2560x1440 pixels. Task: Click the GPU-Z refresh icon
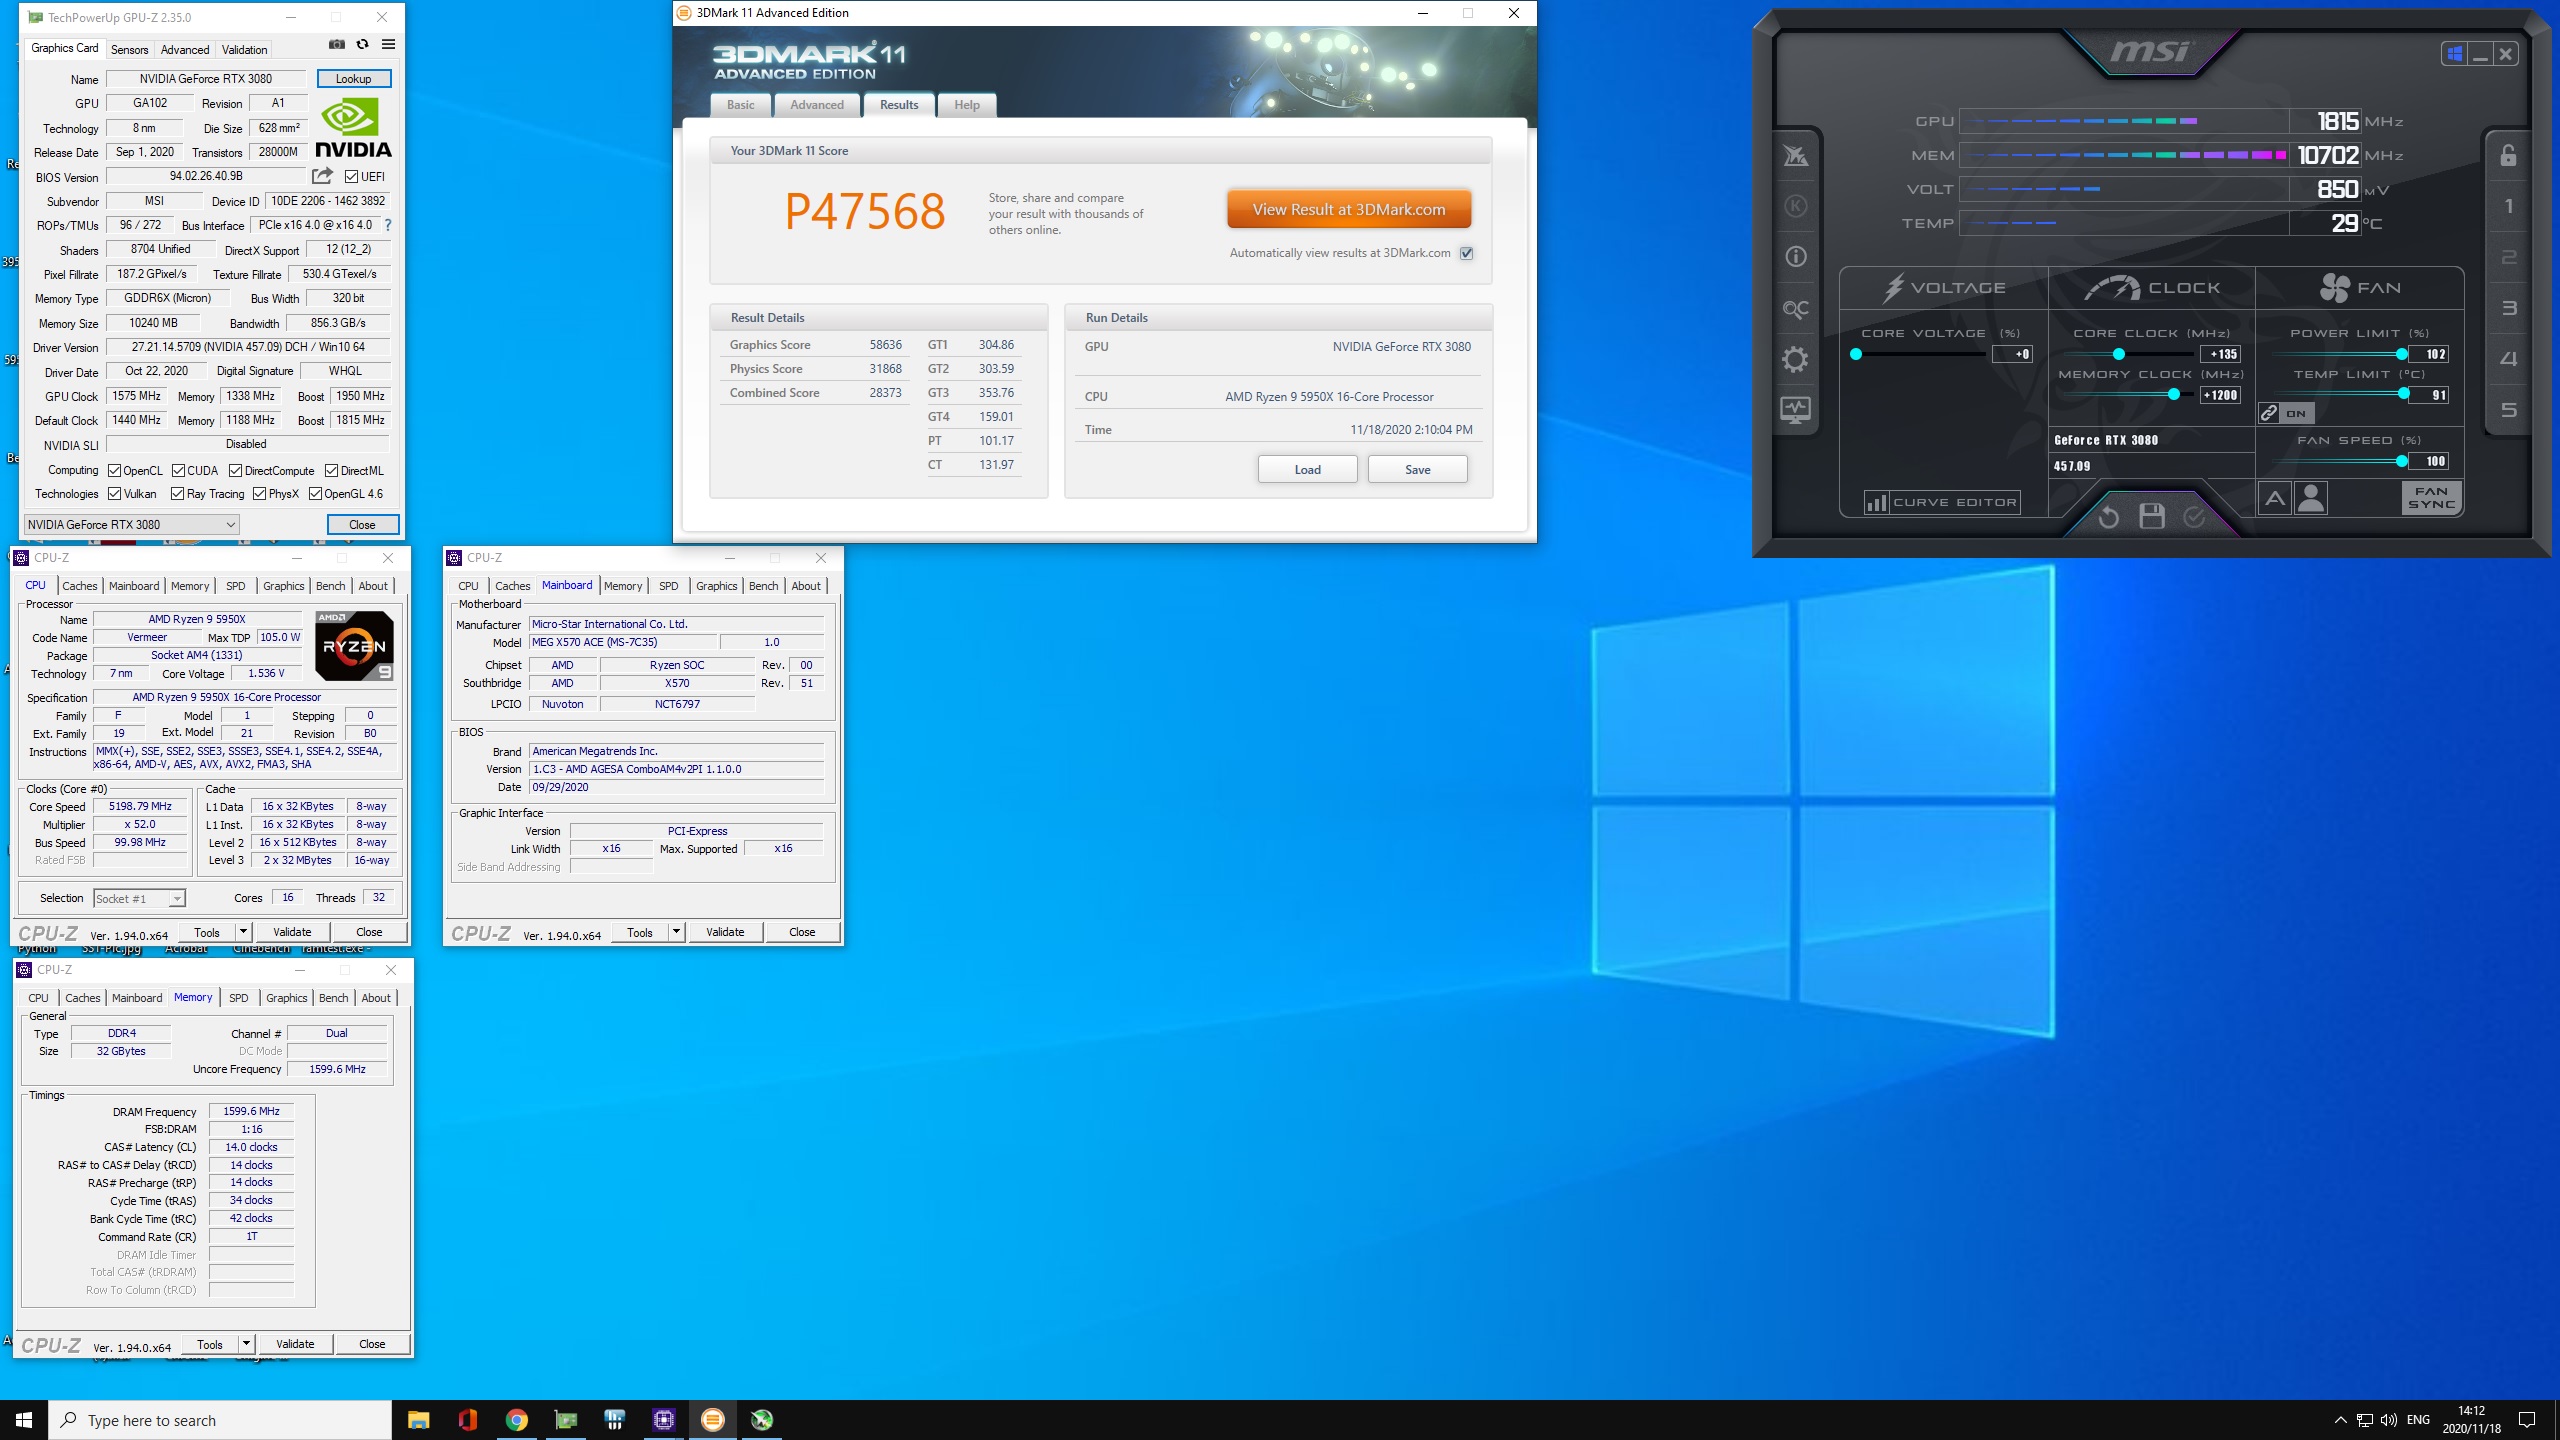(x=363, y=44)
